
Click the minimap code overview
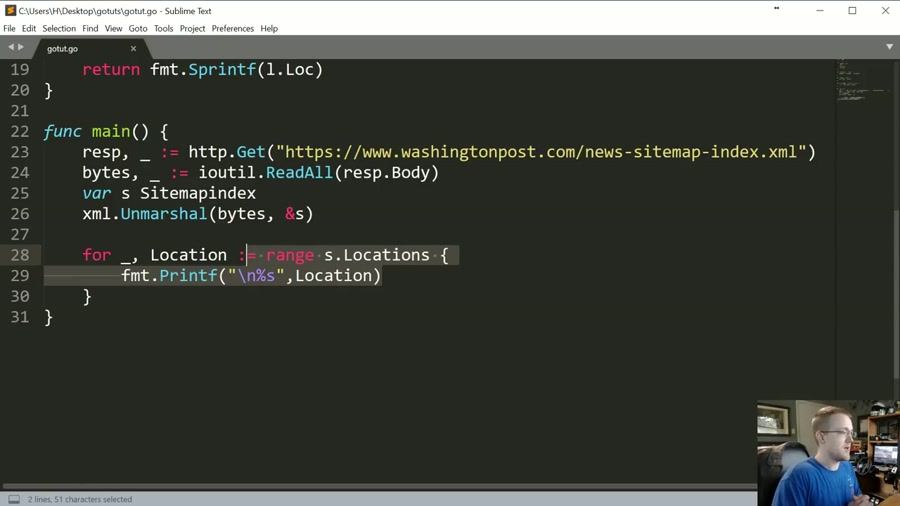pyautogui.click(x=861, y=80)
